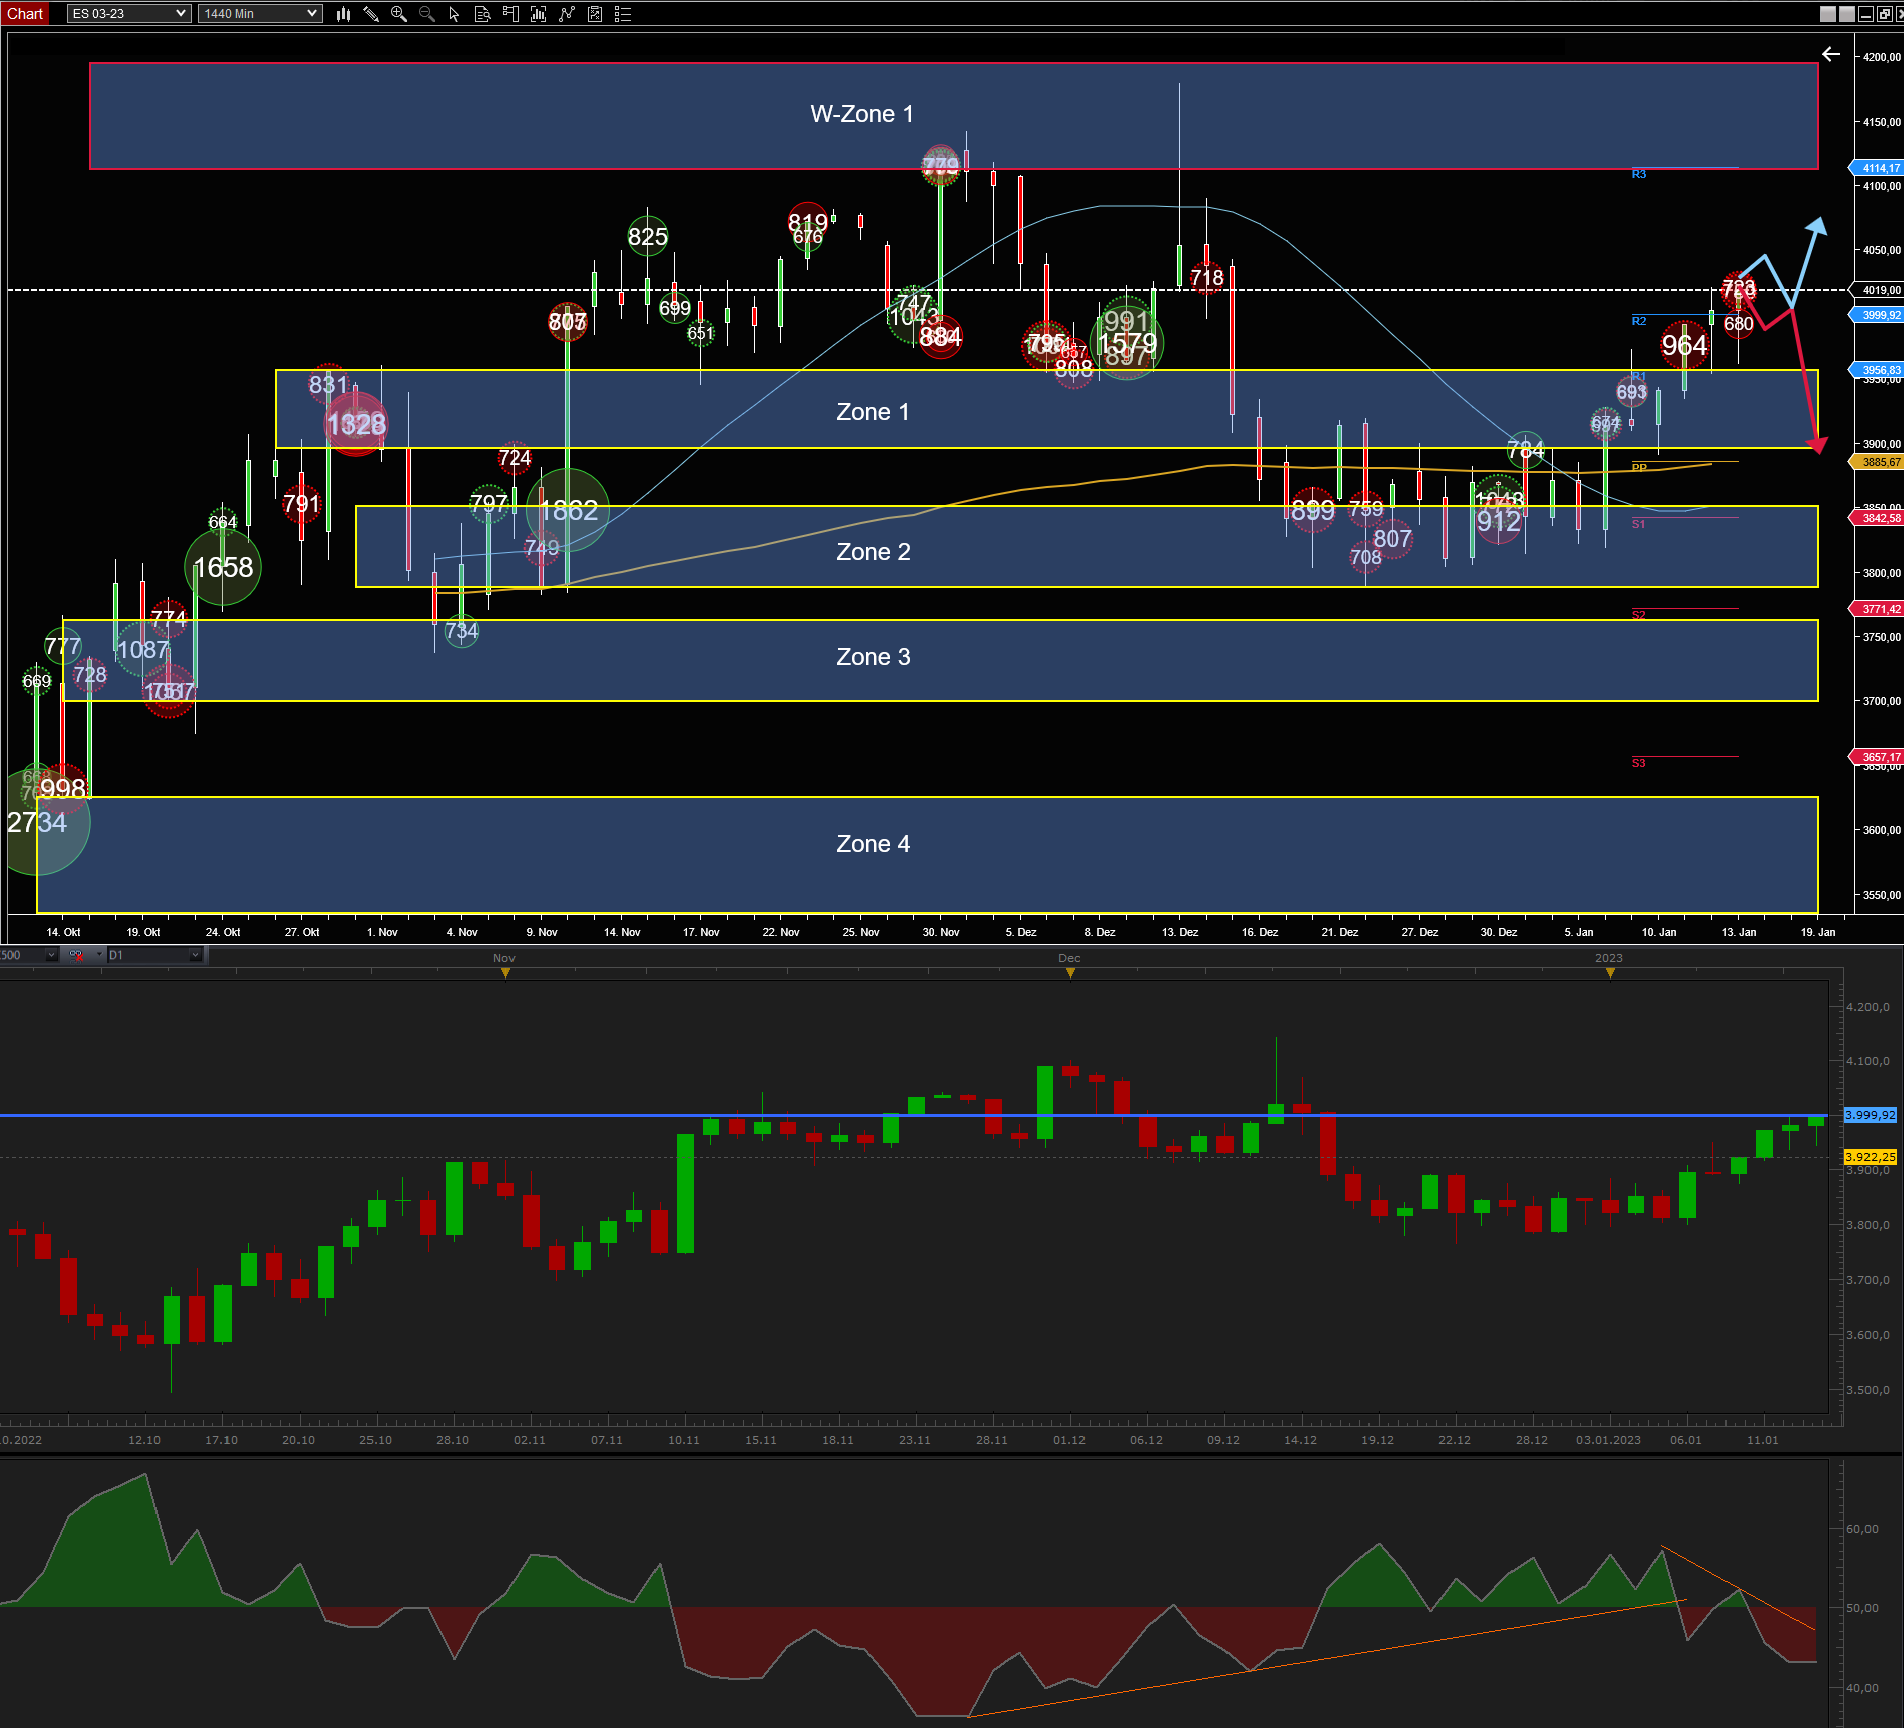Click the 3.922,25 yellow price label
Viewport: 1904px width, 1728px height.
[1870, 1157]
